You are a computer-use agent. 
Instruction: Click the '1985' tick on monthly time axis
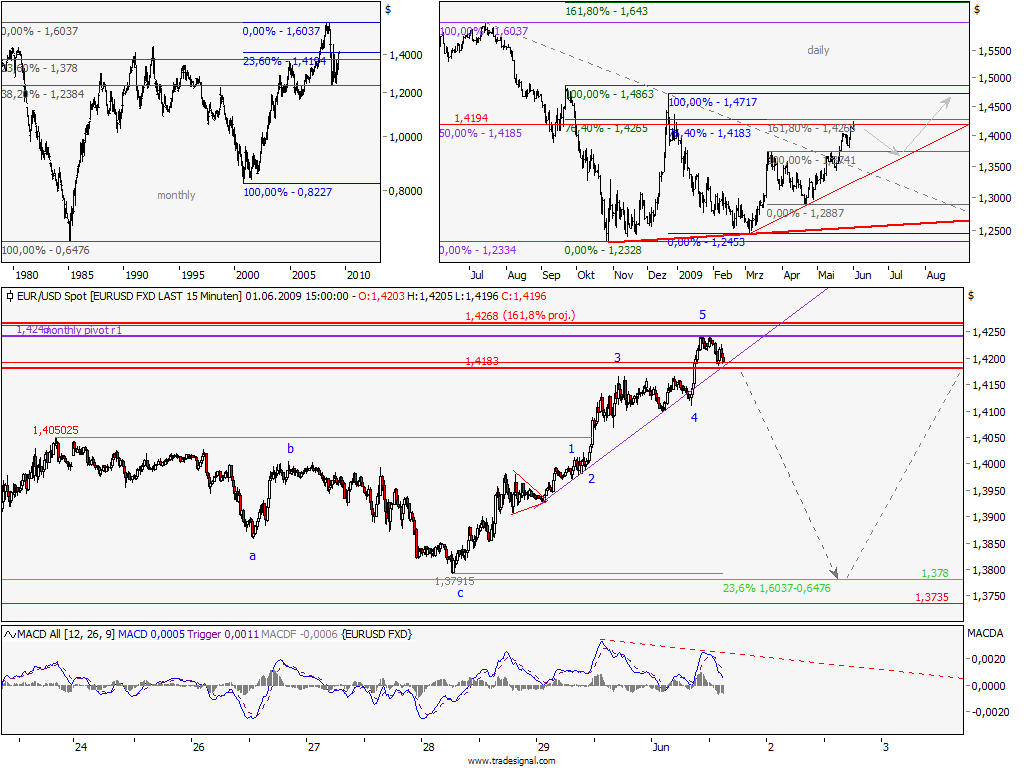[82, 276]
